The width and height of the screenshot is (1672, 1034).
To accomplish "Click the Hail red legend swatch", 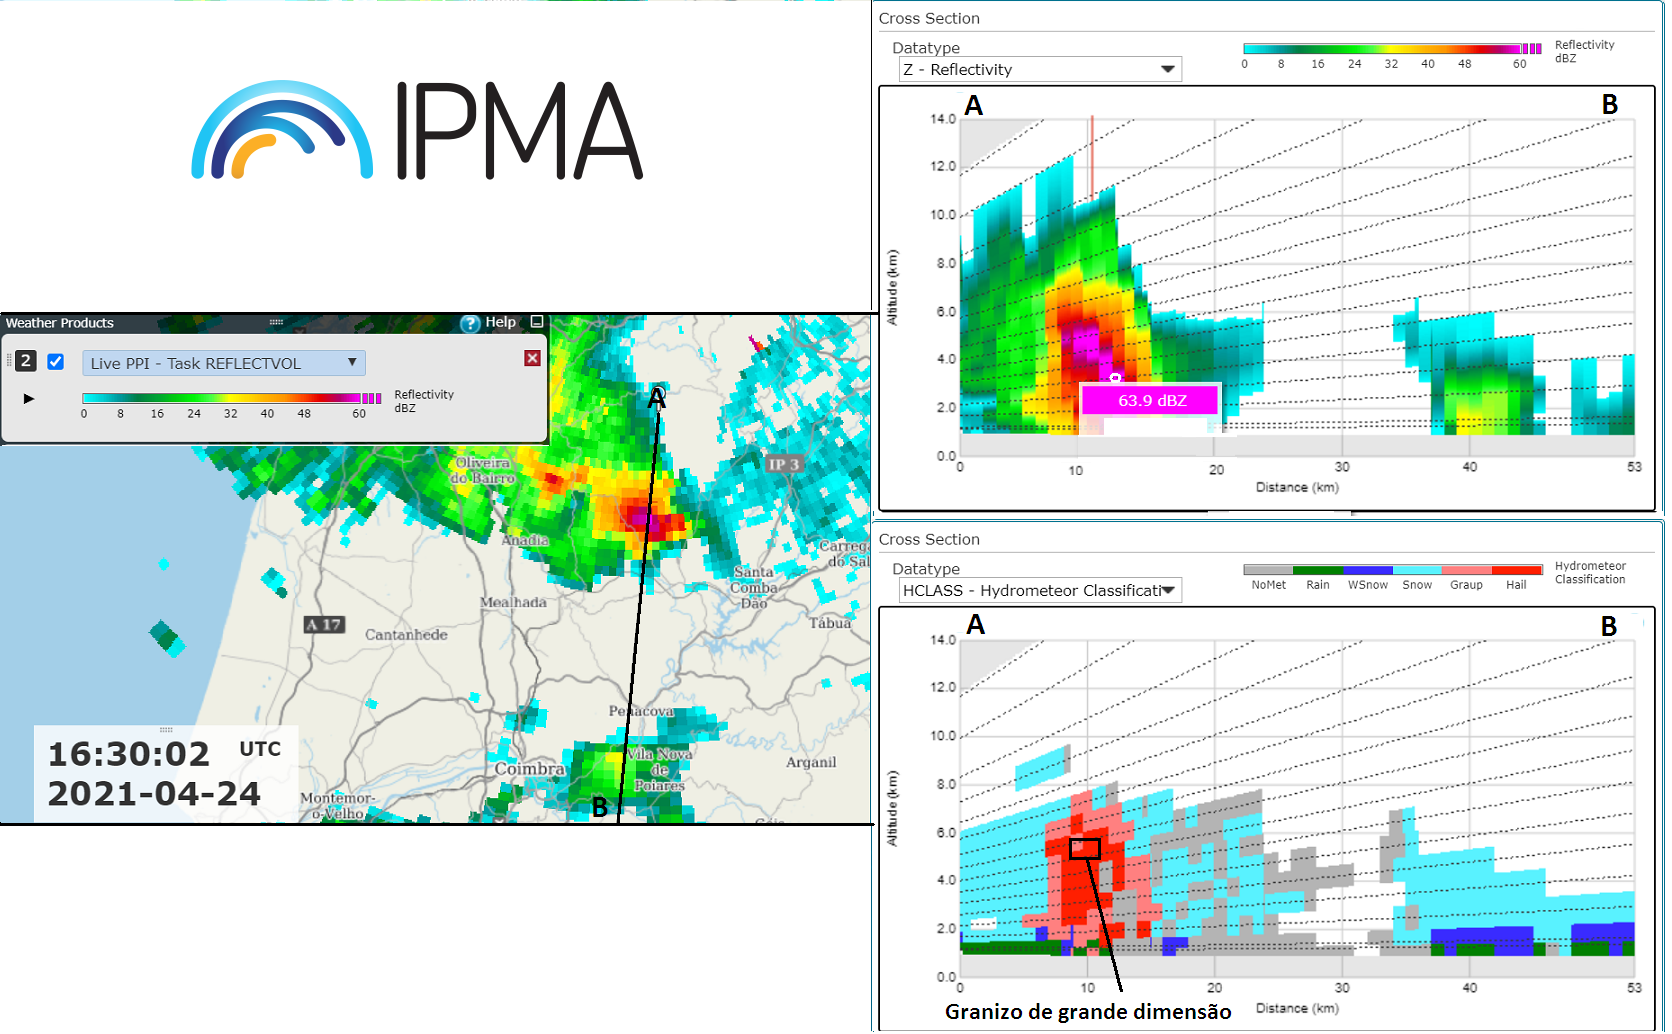I will (1516, 570).
